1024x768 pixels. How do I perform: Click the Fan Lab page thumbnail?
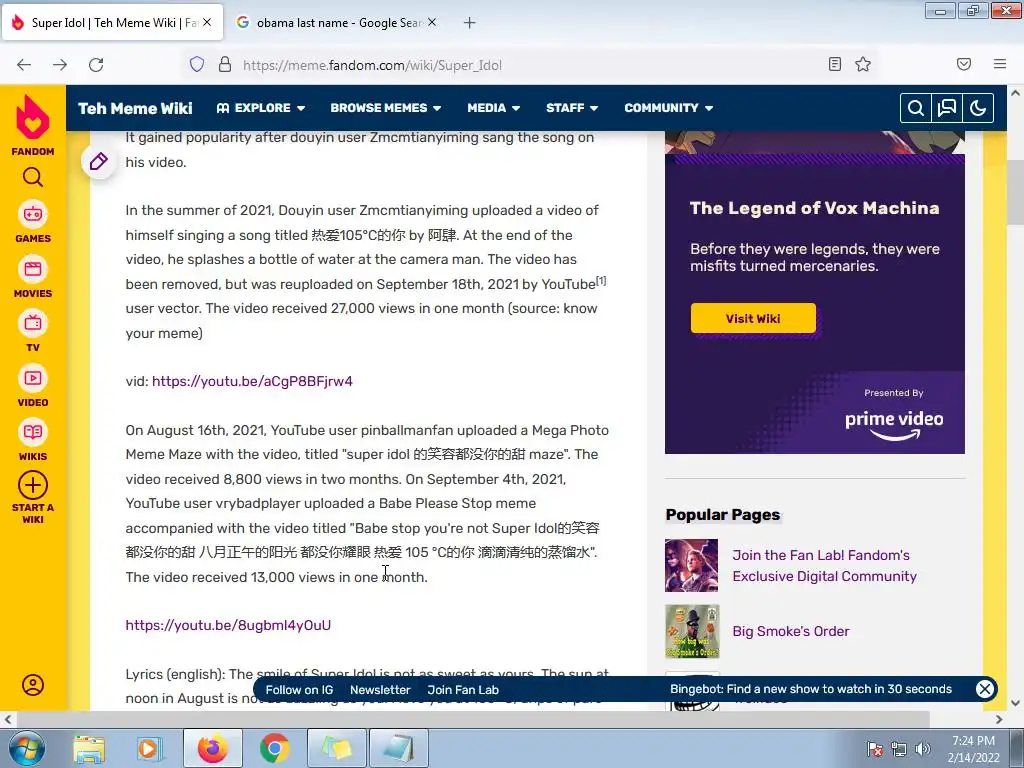692,566
